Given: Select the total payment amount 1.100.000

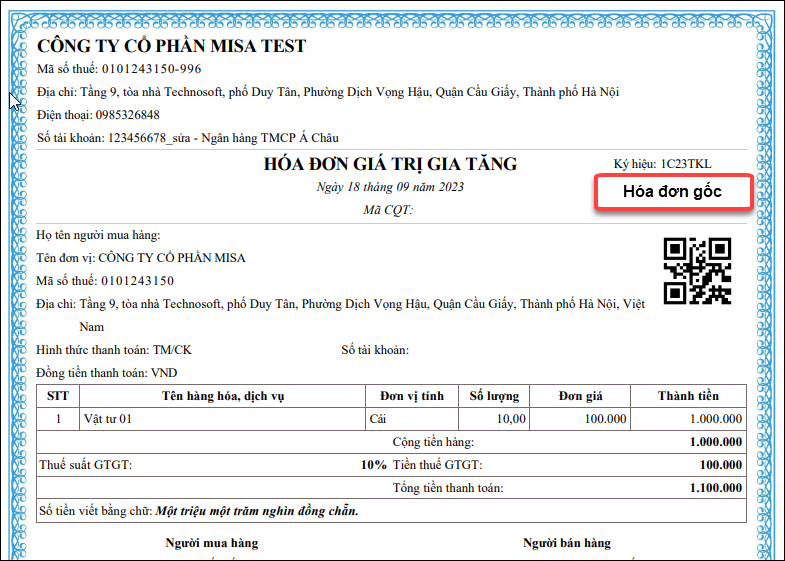Looking at the screenshot, I should (x=715, y=488).
